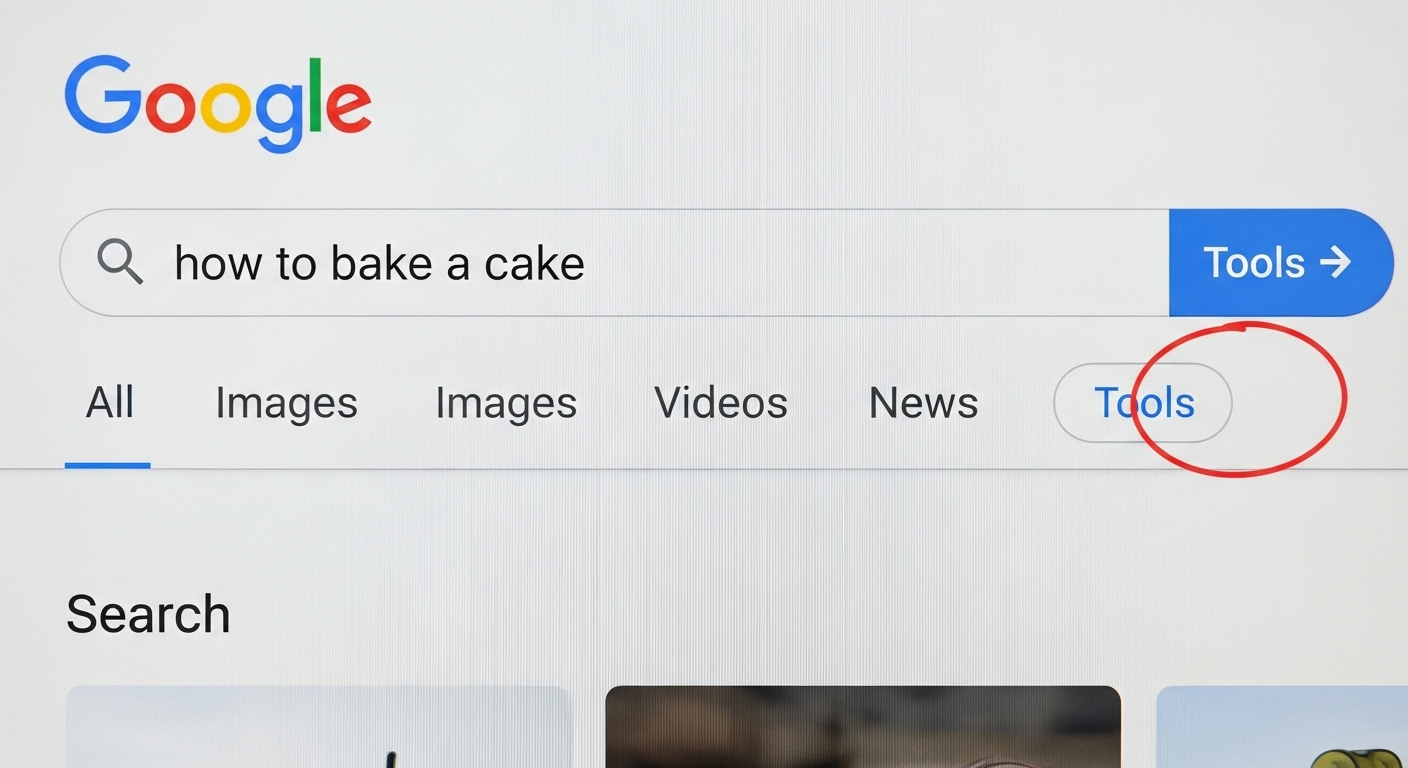Viewport: 1408px width, 768px height.
Task: Switch to the Videos tab
Action: click(720, 402)
